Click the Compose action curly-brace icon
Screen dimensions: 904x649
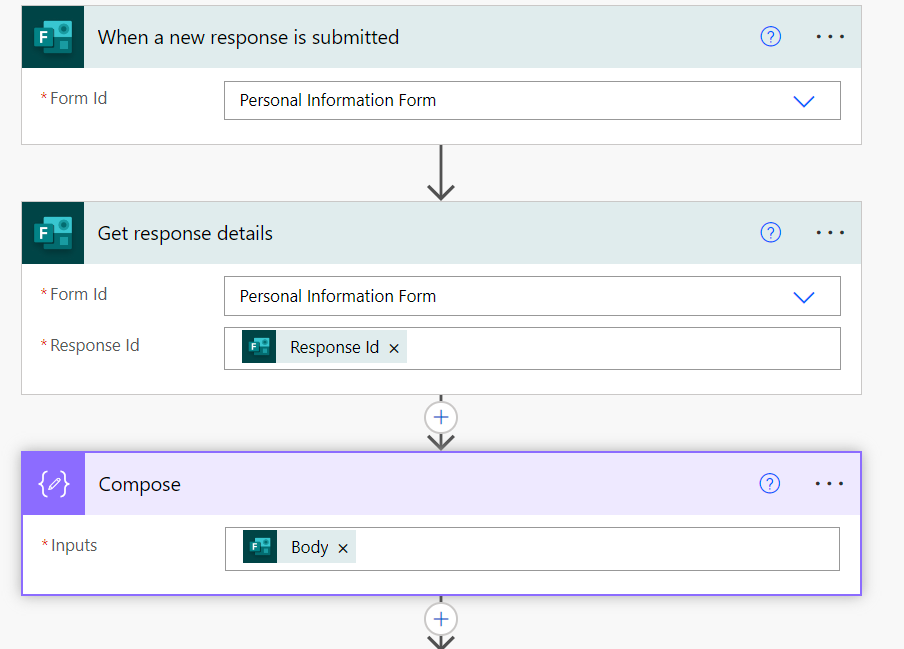point(54,484)
